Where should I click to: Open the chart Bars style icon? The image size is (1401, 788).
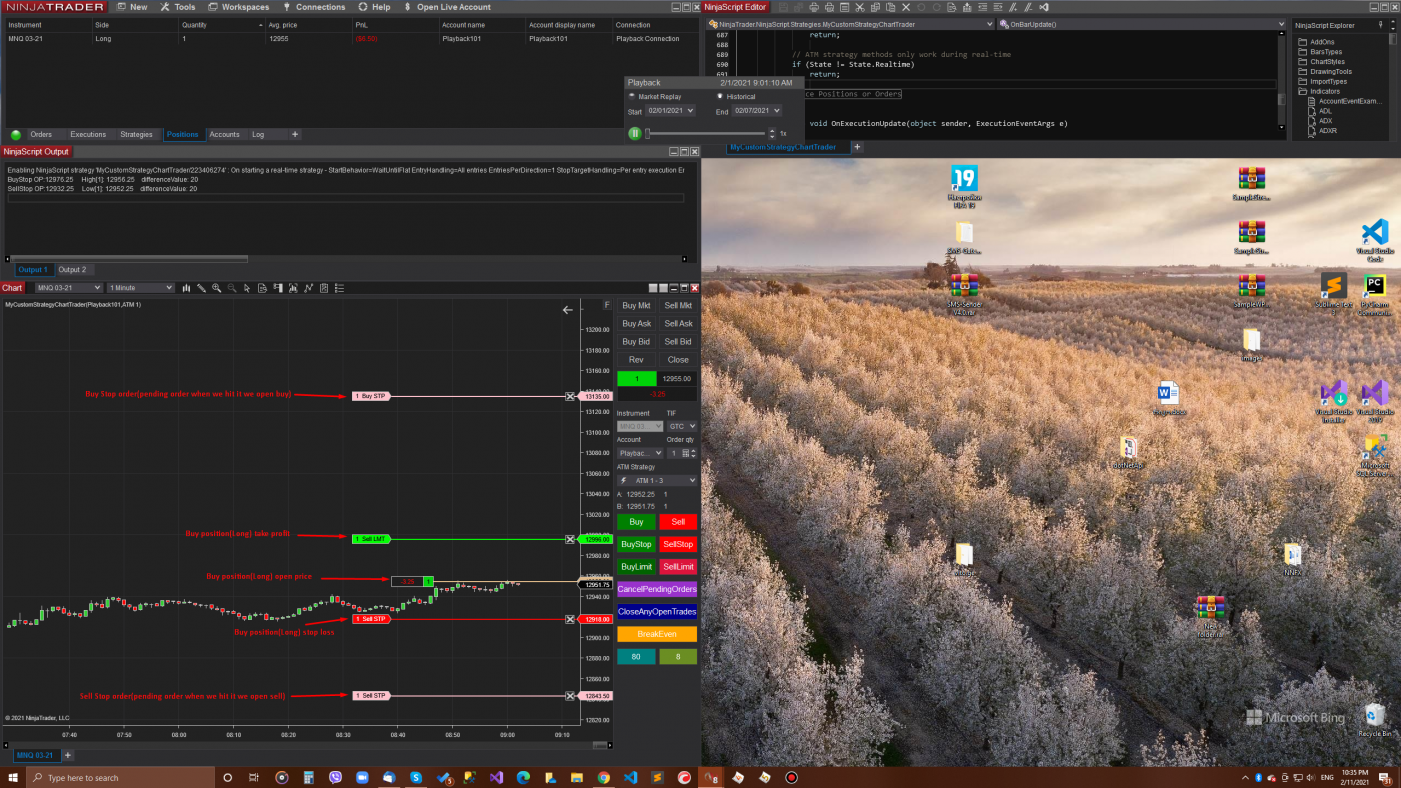tap(186, 288)
